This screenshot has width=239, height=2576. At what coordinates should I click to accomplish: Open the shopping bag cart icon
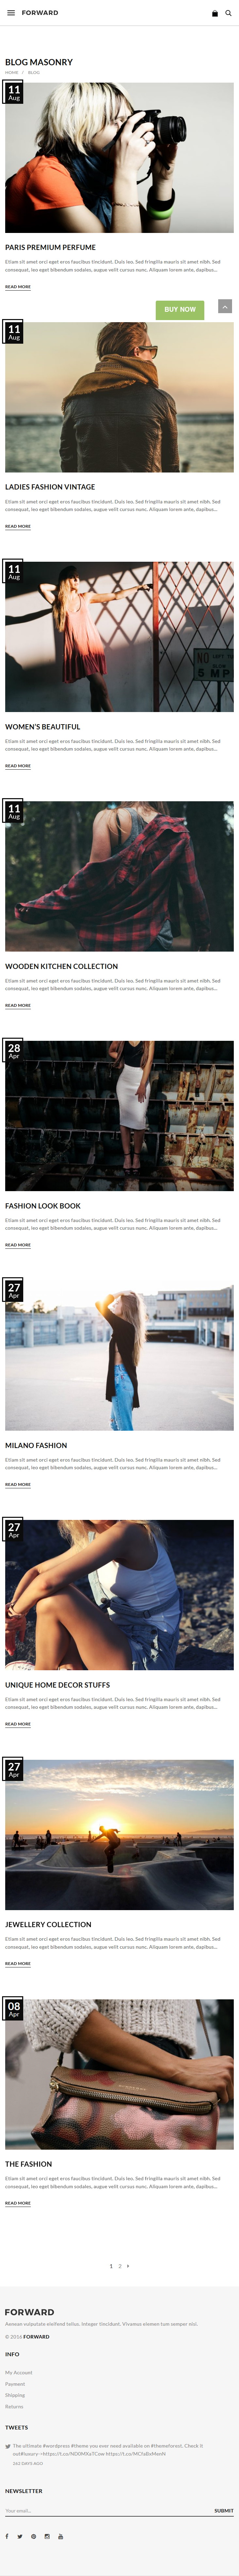pyautogui.click(x=214, y=13)
